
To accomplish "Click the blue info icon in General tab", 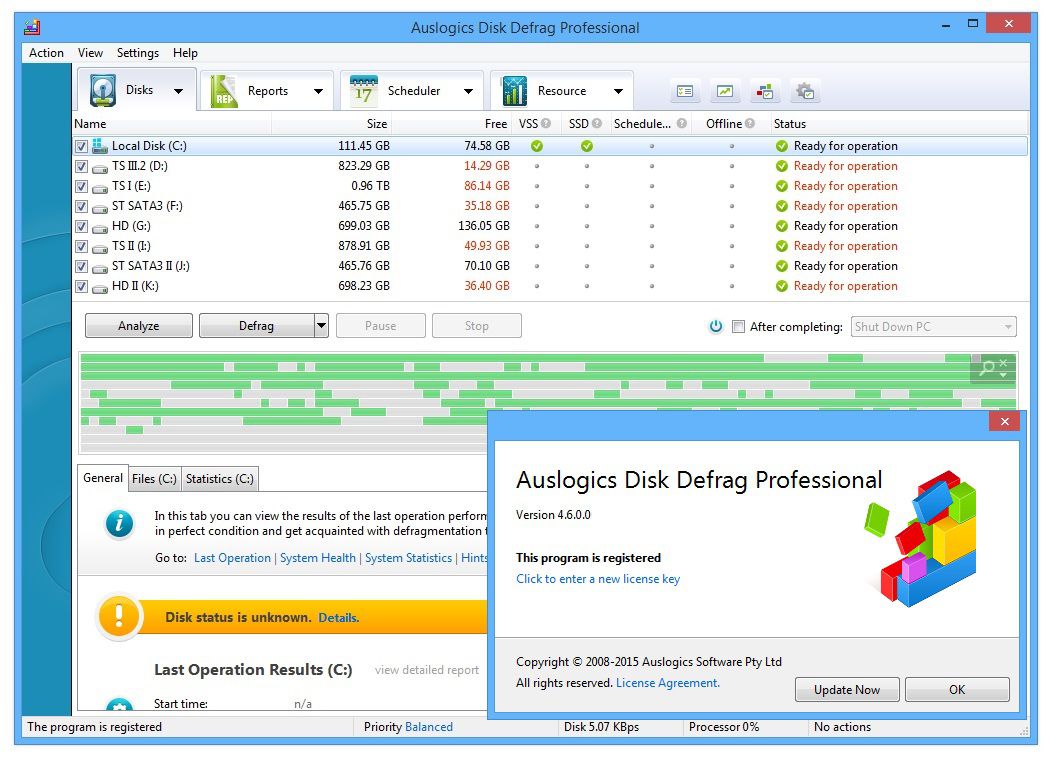I will pos(119,524).
